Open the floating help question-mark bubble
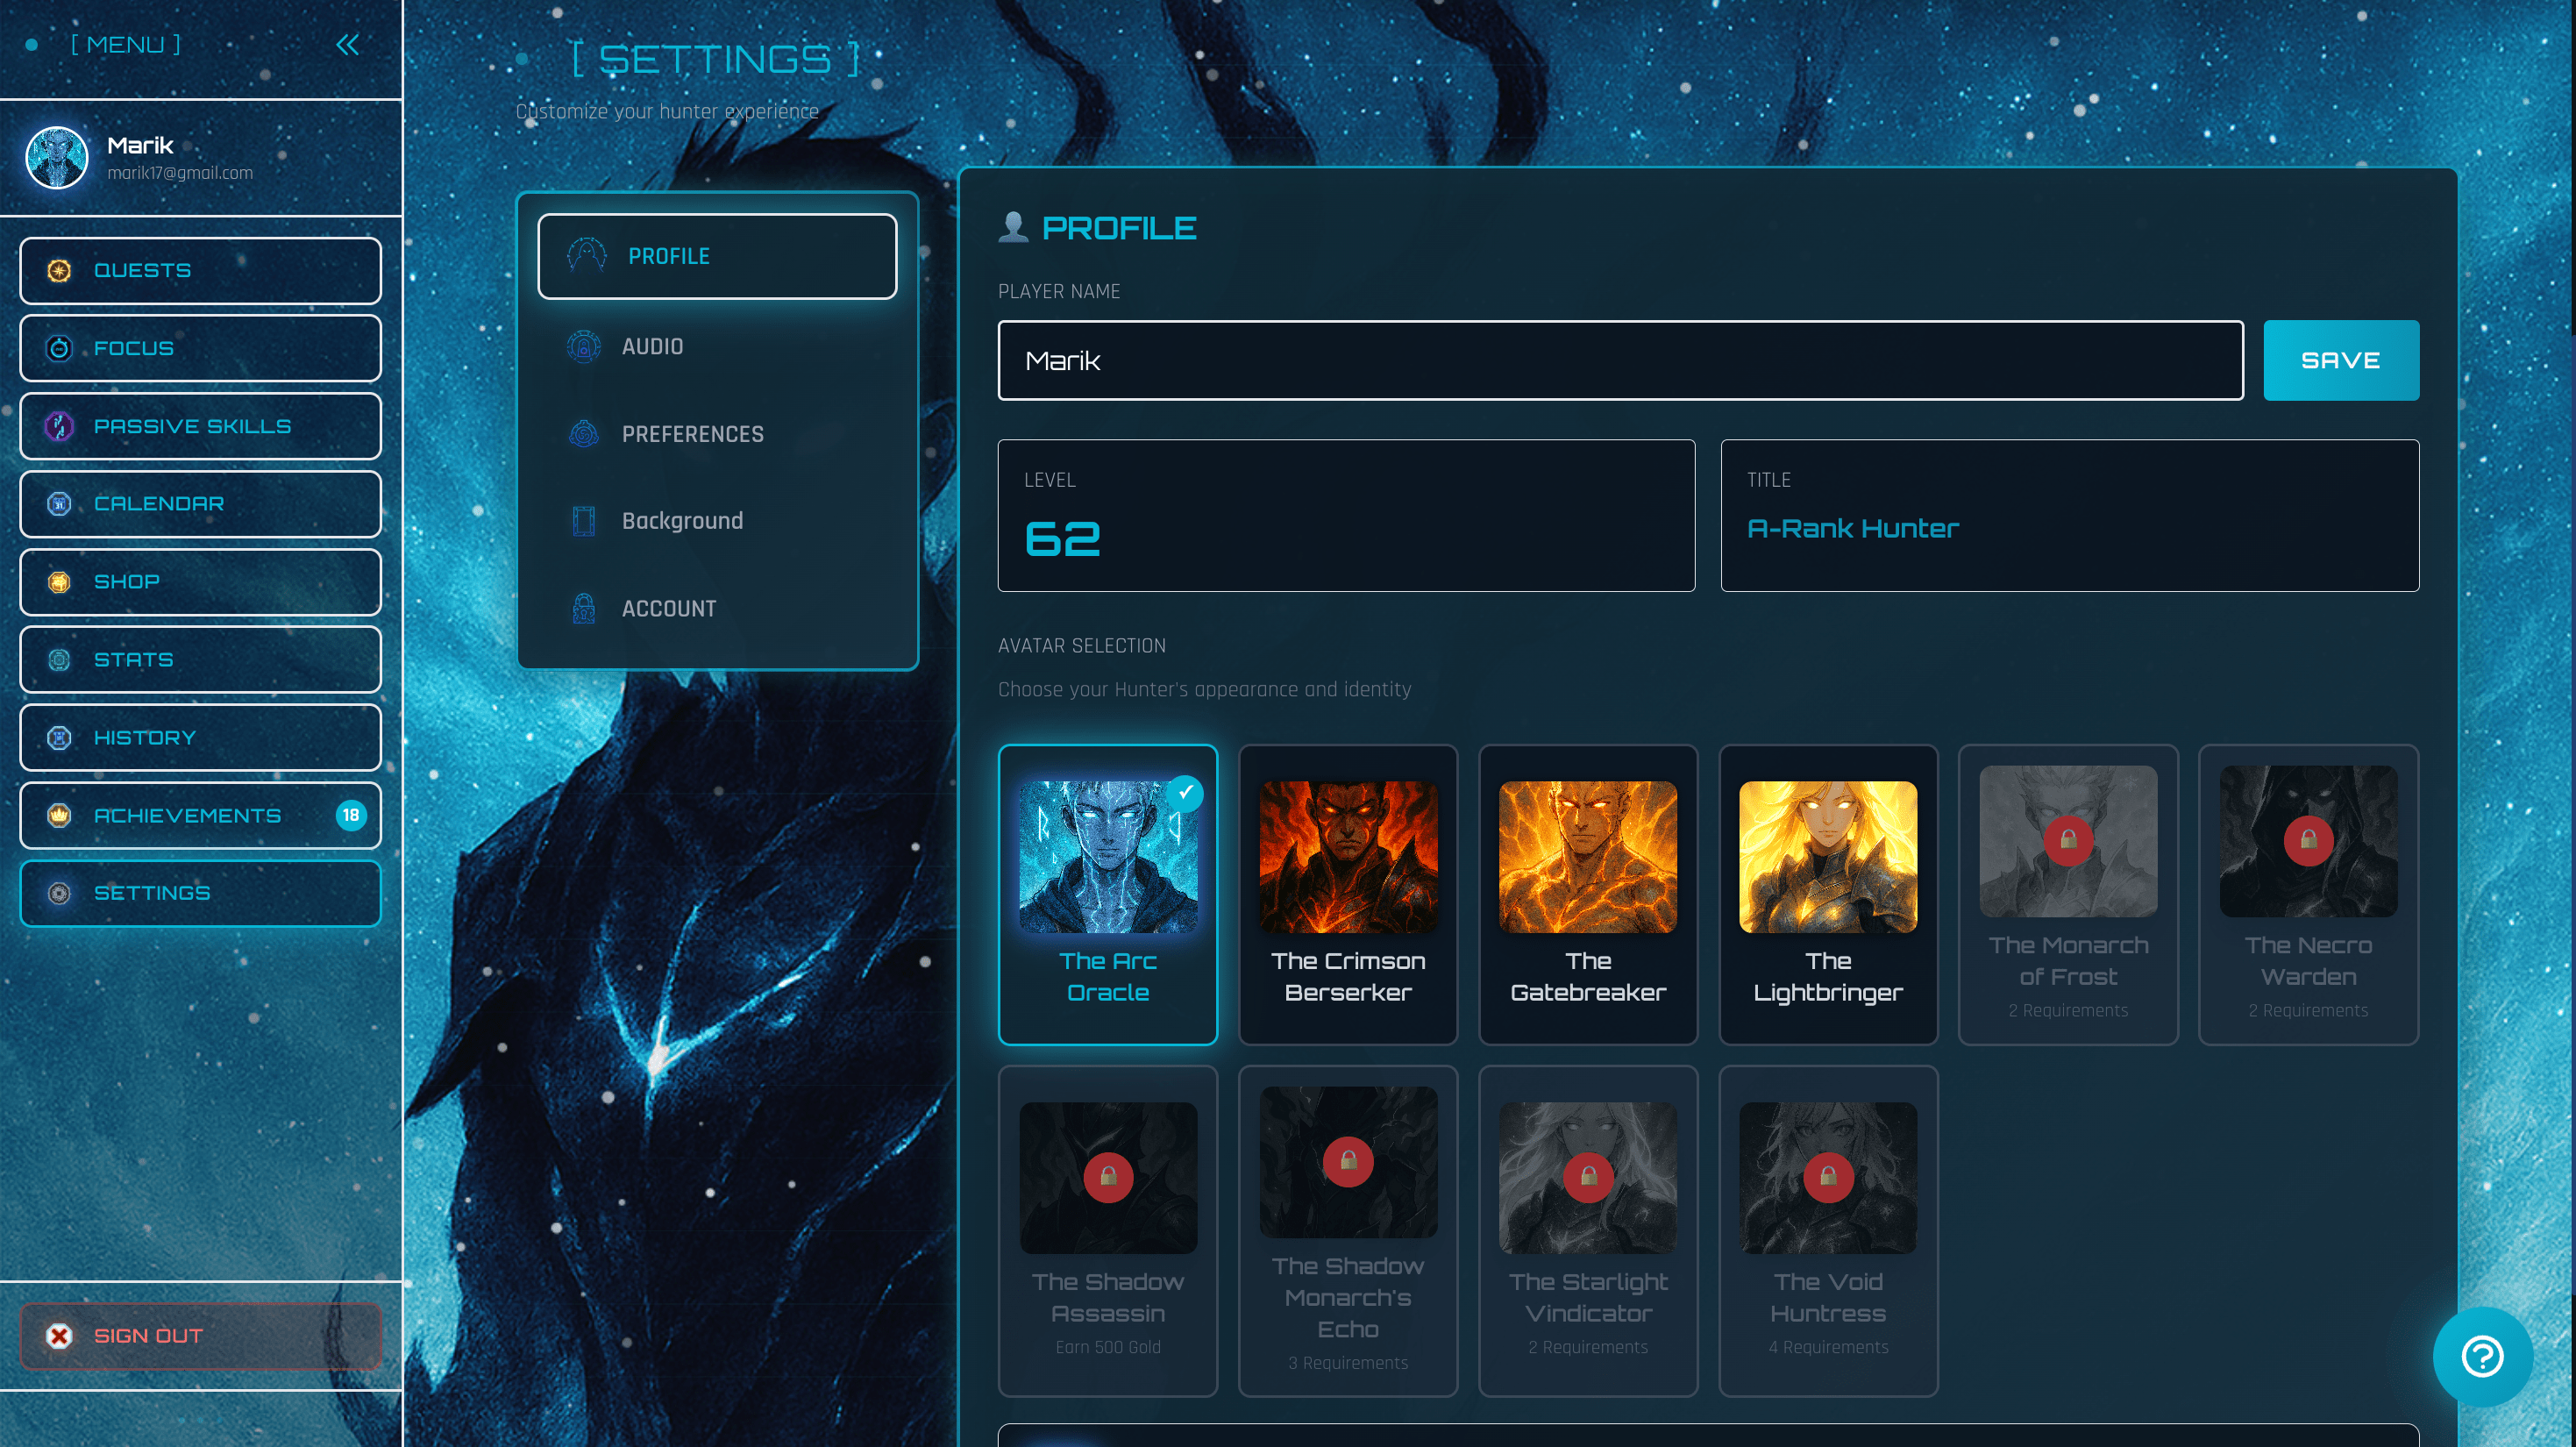2576x1447 pixels. (2486, 1357)
